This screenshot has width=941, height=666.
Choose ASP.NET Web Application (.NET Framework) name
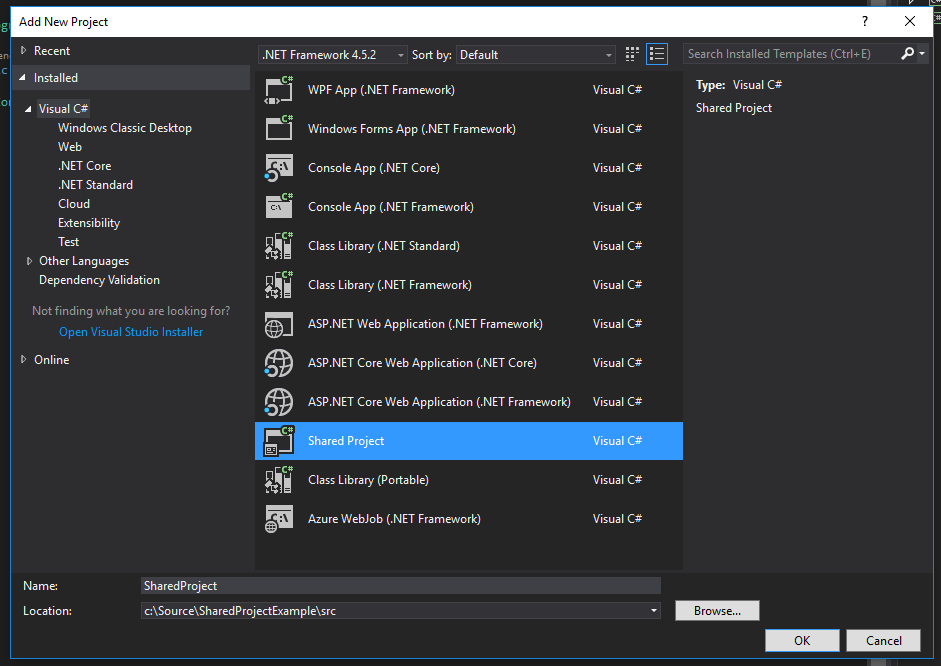pyautogui.click(x=425, y=324)
